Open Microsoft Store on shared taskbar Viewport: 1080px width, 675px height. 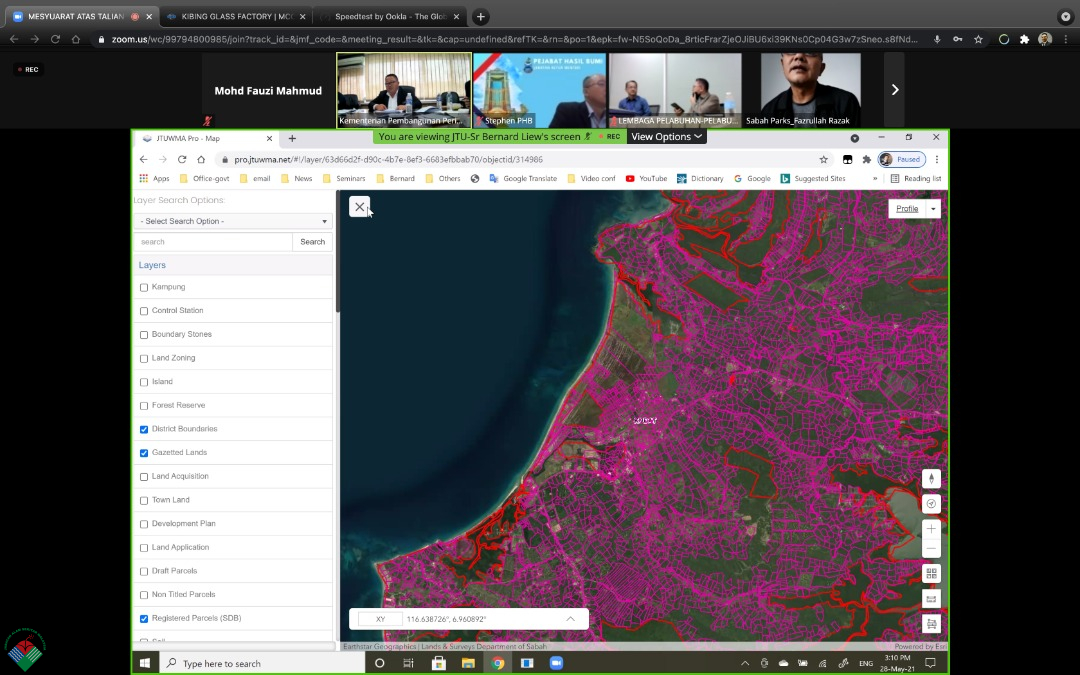(438, 663)
